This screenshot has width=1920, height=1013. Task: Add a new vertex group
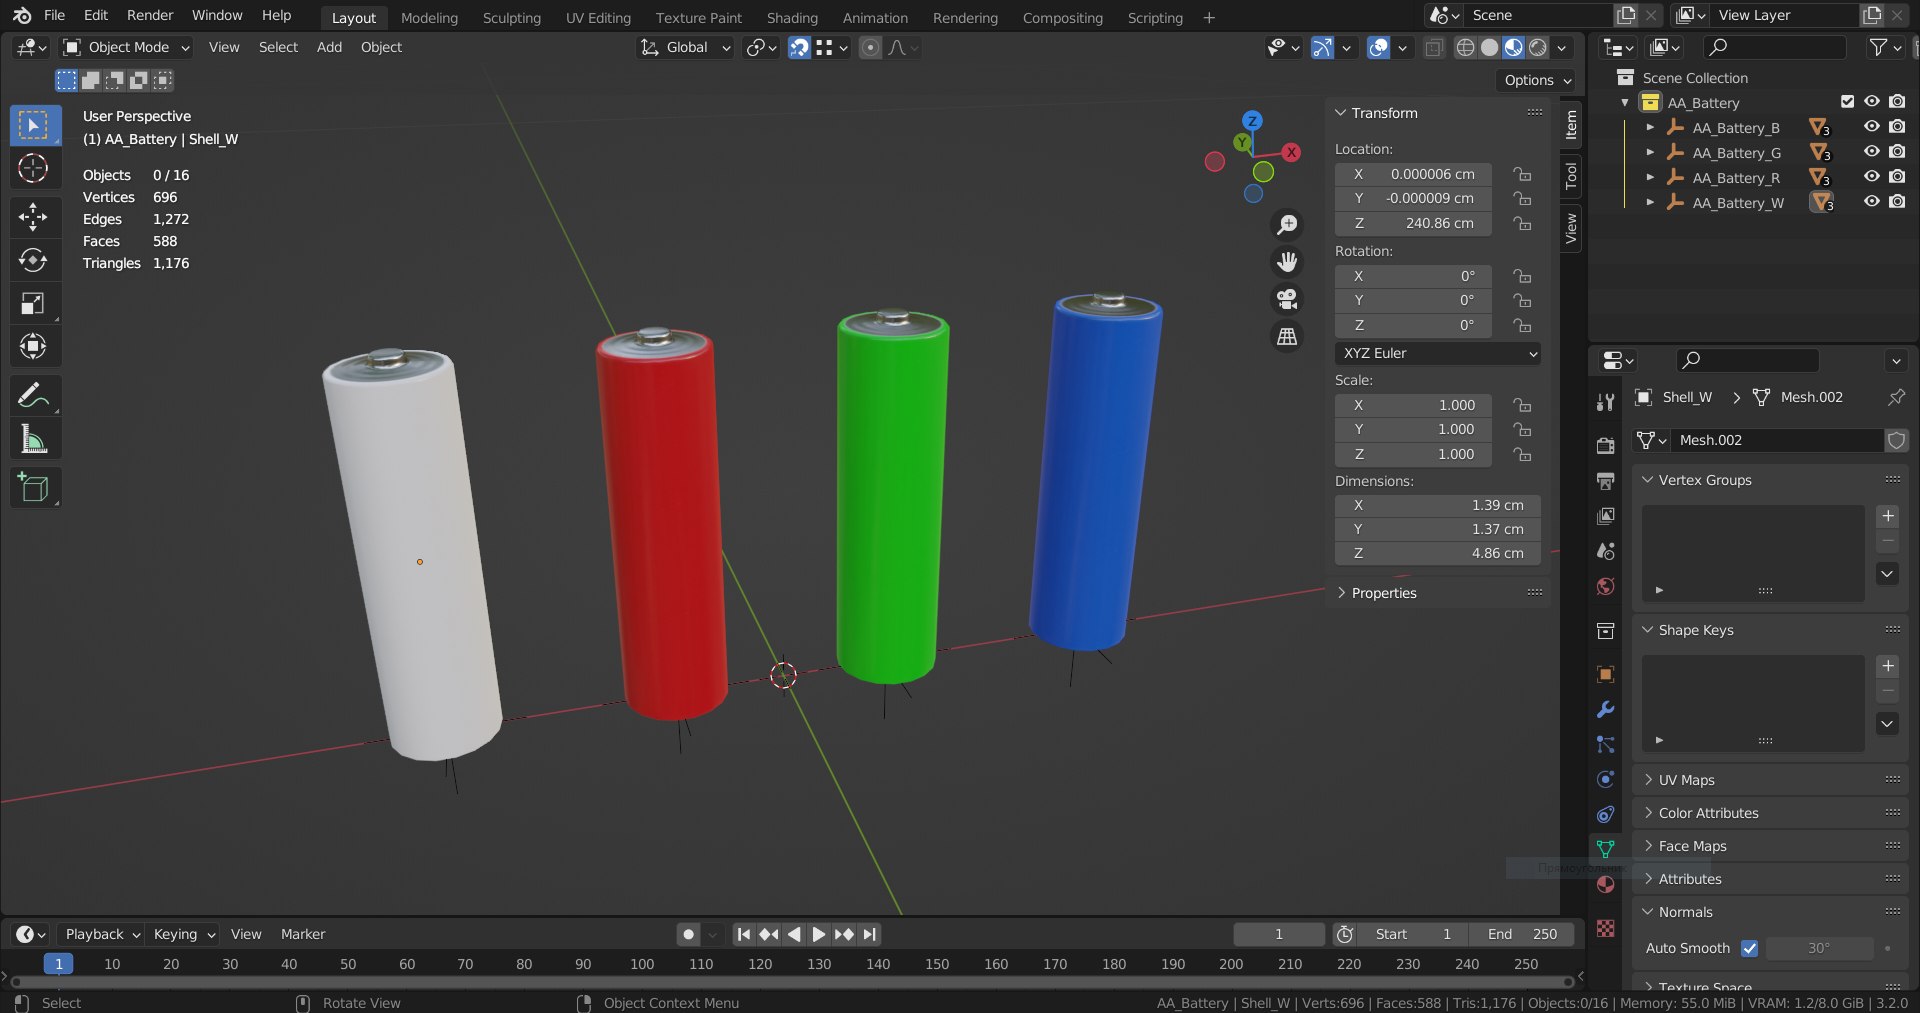tap(1887, 516)
